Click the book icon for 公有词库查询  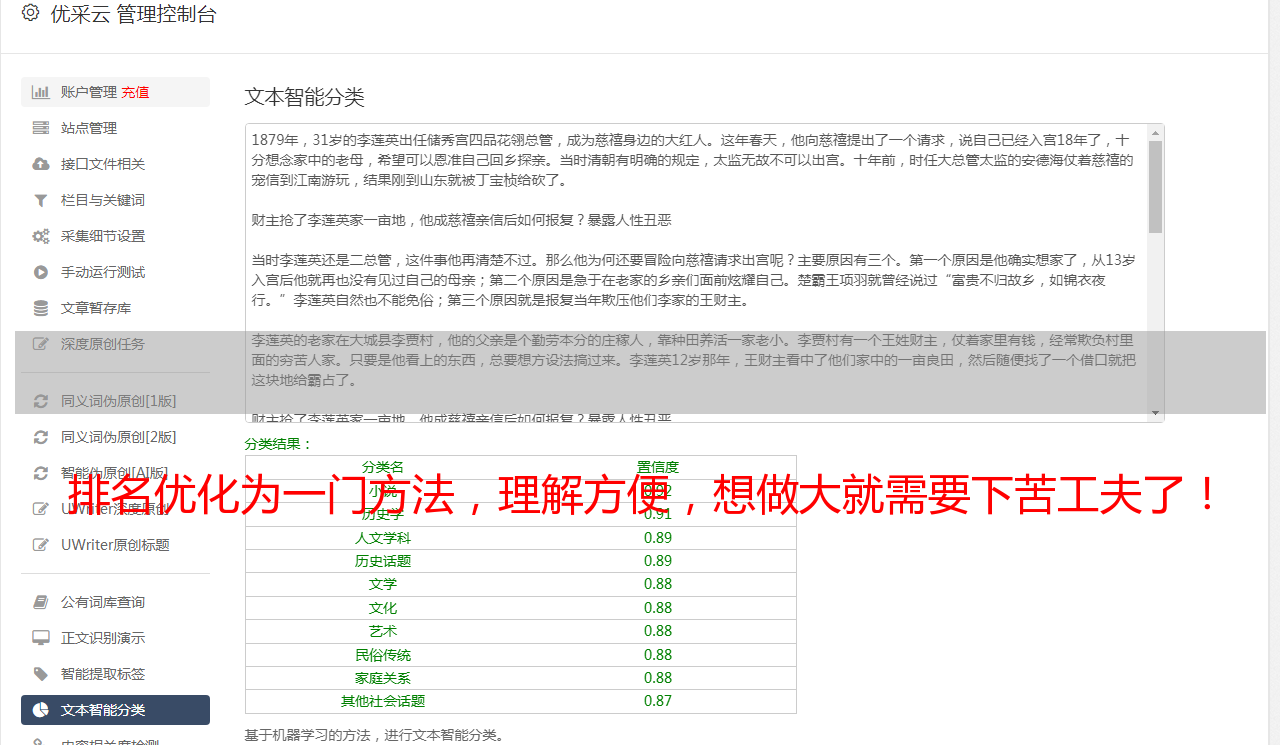coord(41,602)
